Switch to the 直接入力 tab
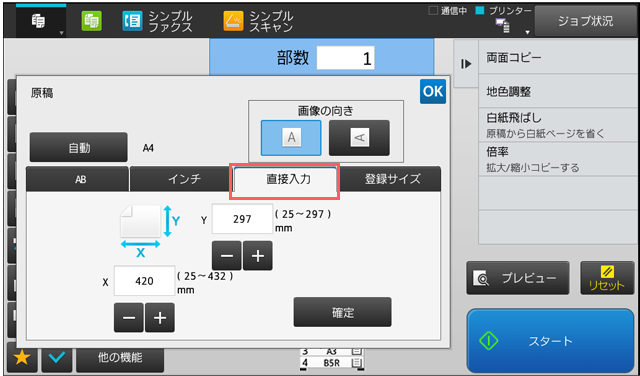 pyautogui.click(x=285, y=180)
